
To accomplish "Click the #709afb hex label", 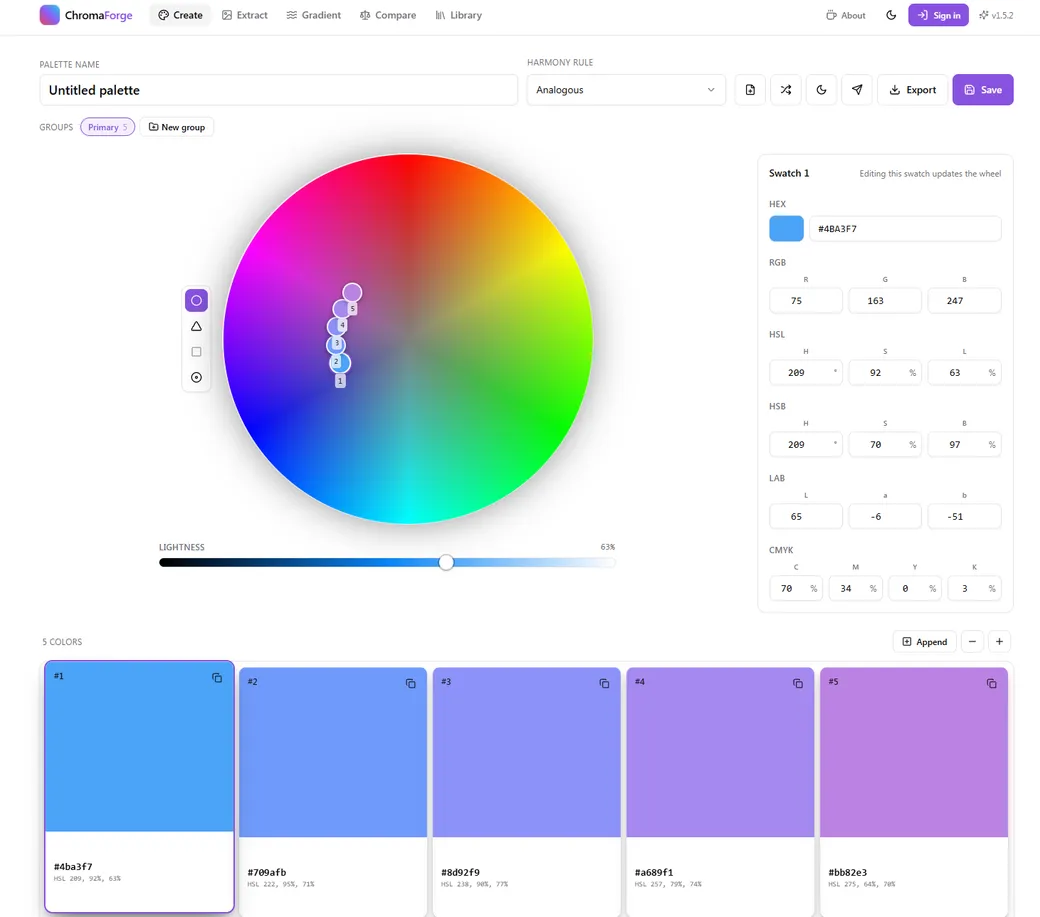I will [267, 873].
